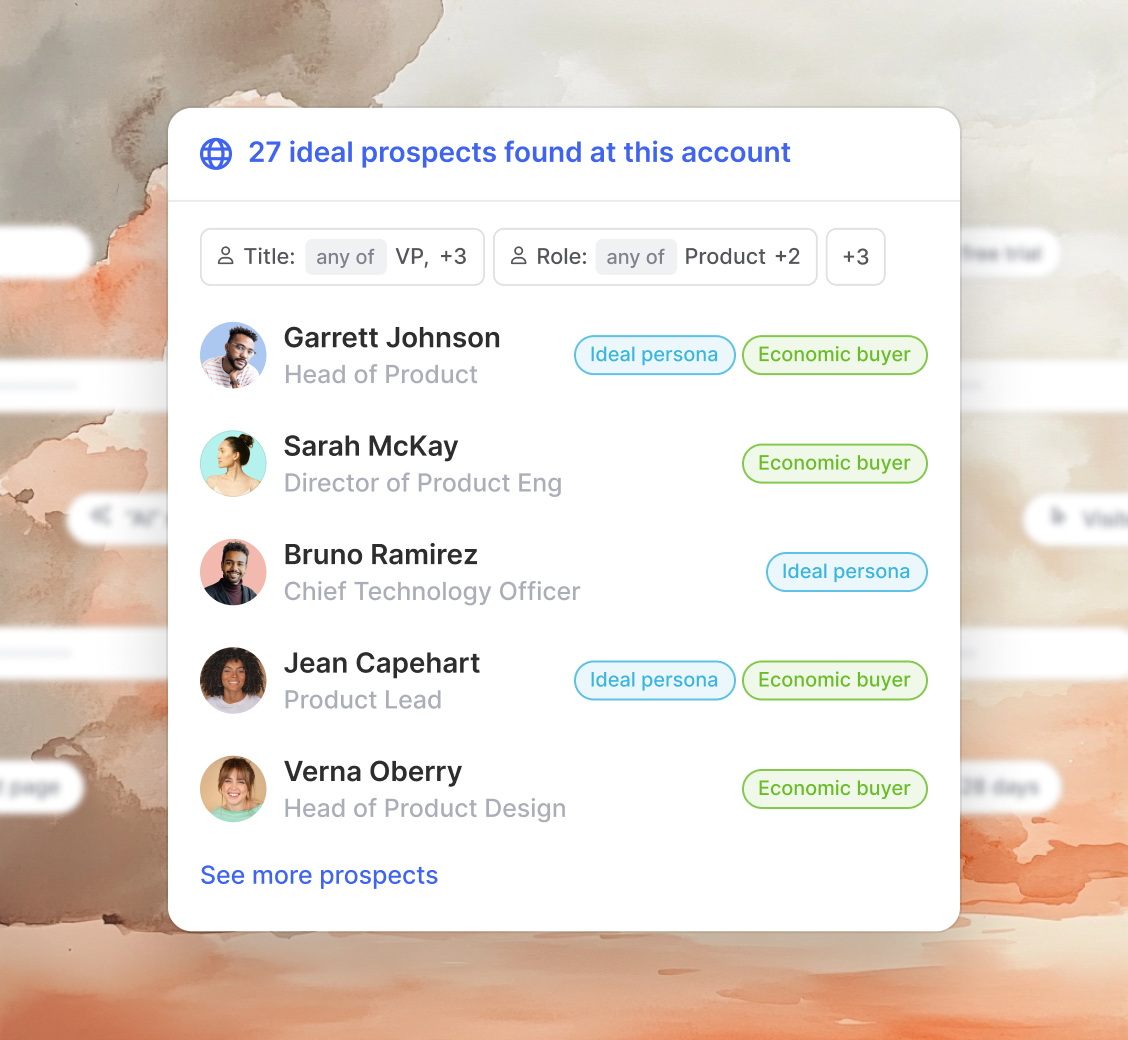Select Sarah McKay's Economic buyer tag
1128x1040 pixels.
point(834,464)
